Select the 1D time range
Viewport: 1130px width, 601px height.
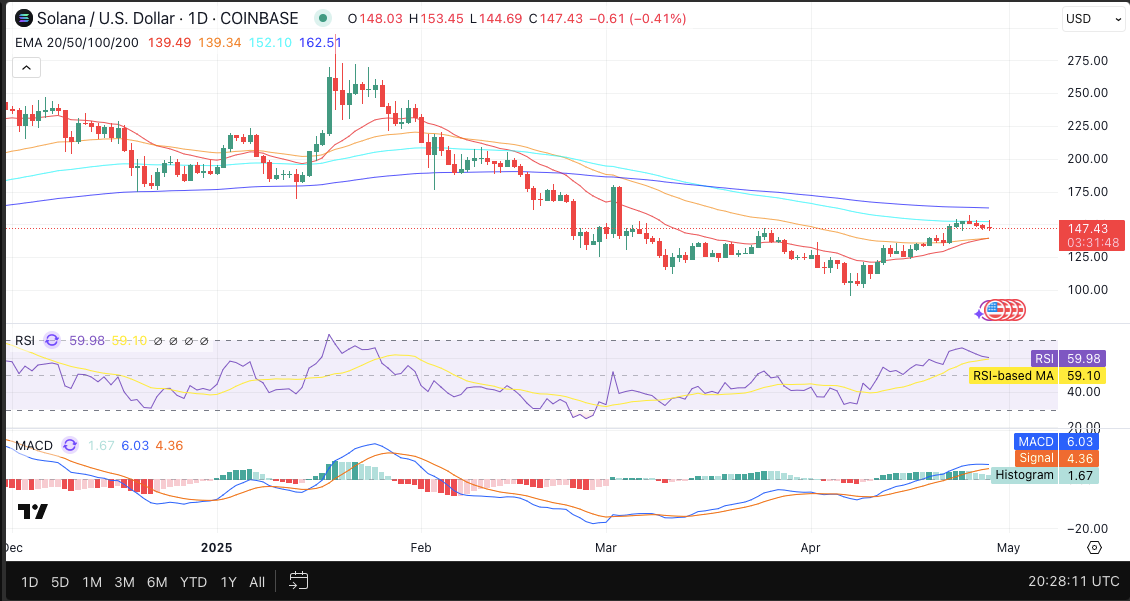30,582
